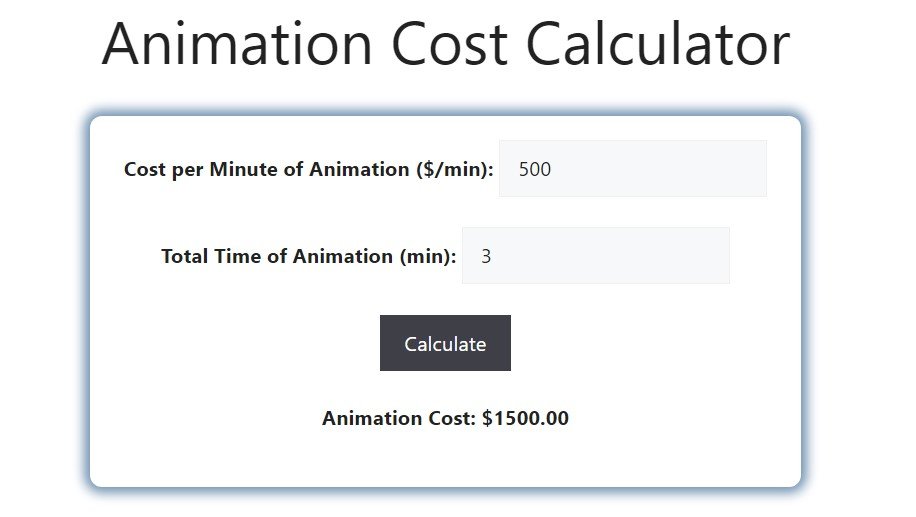This screenshot has height=517, width=916.
Task: Click the "Animation Cost:" label before the amount
Action: click(399, 418)
